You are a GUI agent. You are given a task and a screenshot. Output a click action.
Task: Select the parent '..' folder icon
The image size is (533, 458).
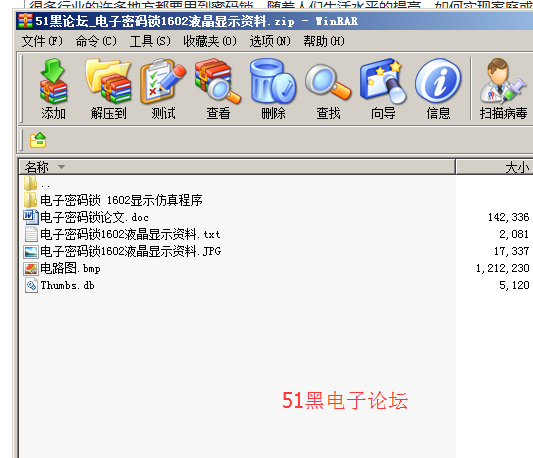pos(30,183)
